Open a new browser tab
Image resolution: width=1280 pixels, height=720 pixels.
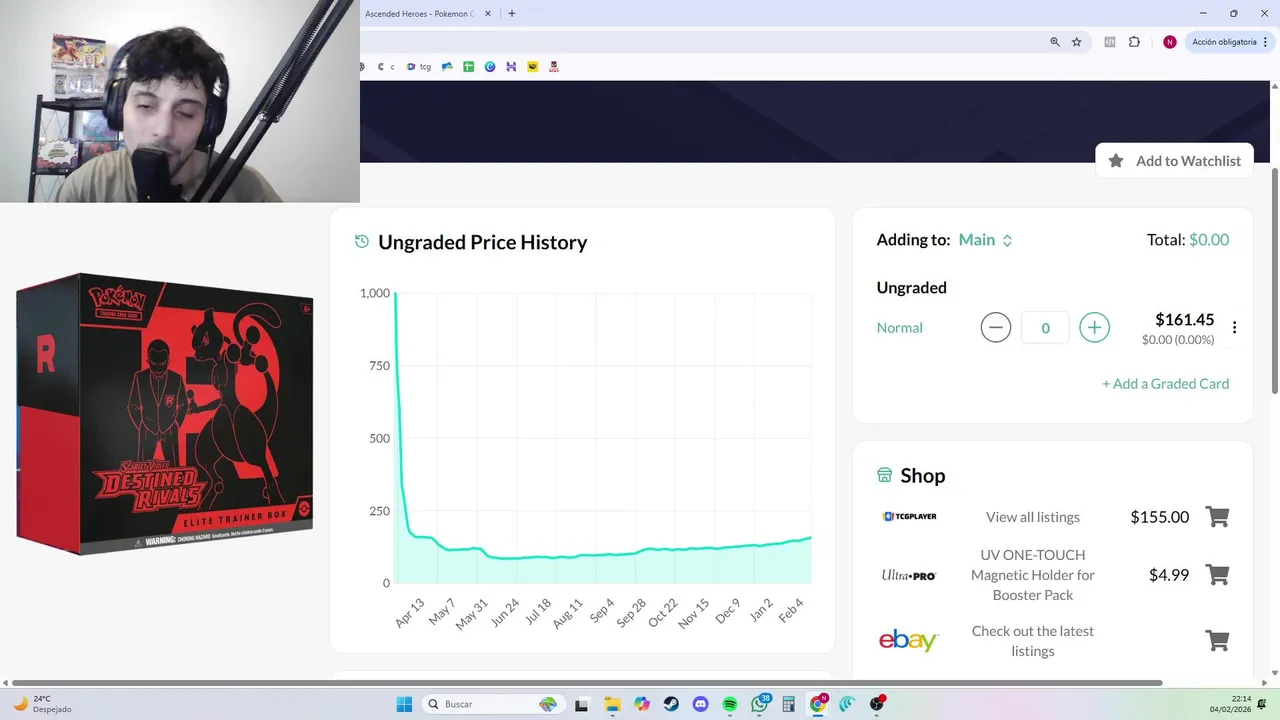[x=512, y=14]
